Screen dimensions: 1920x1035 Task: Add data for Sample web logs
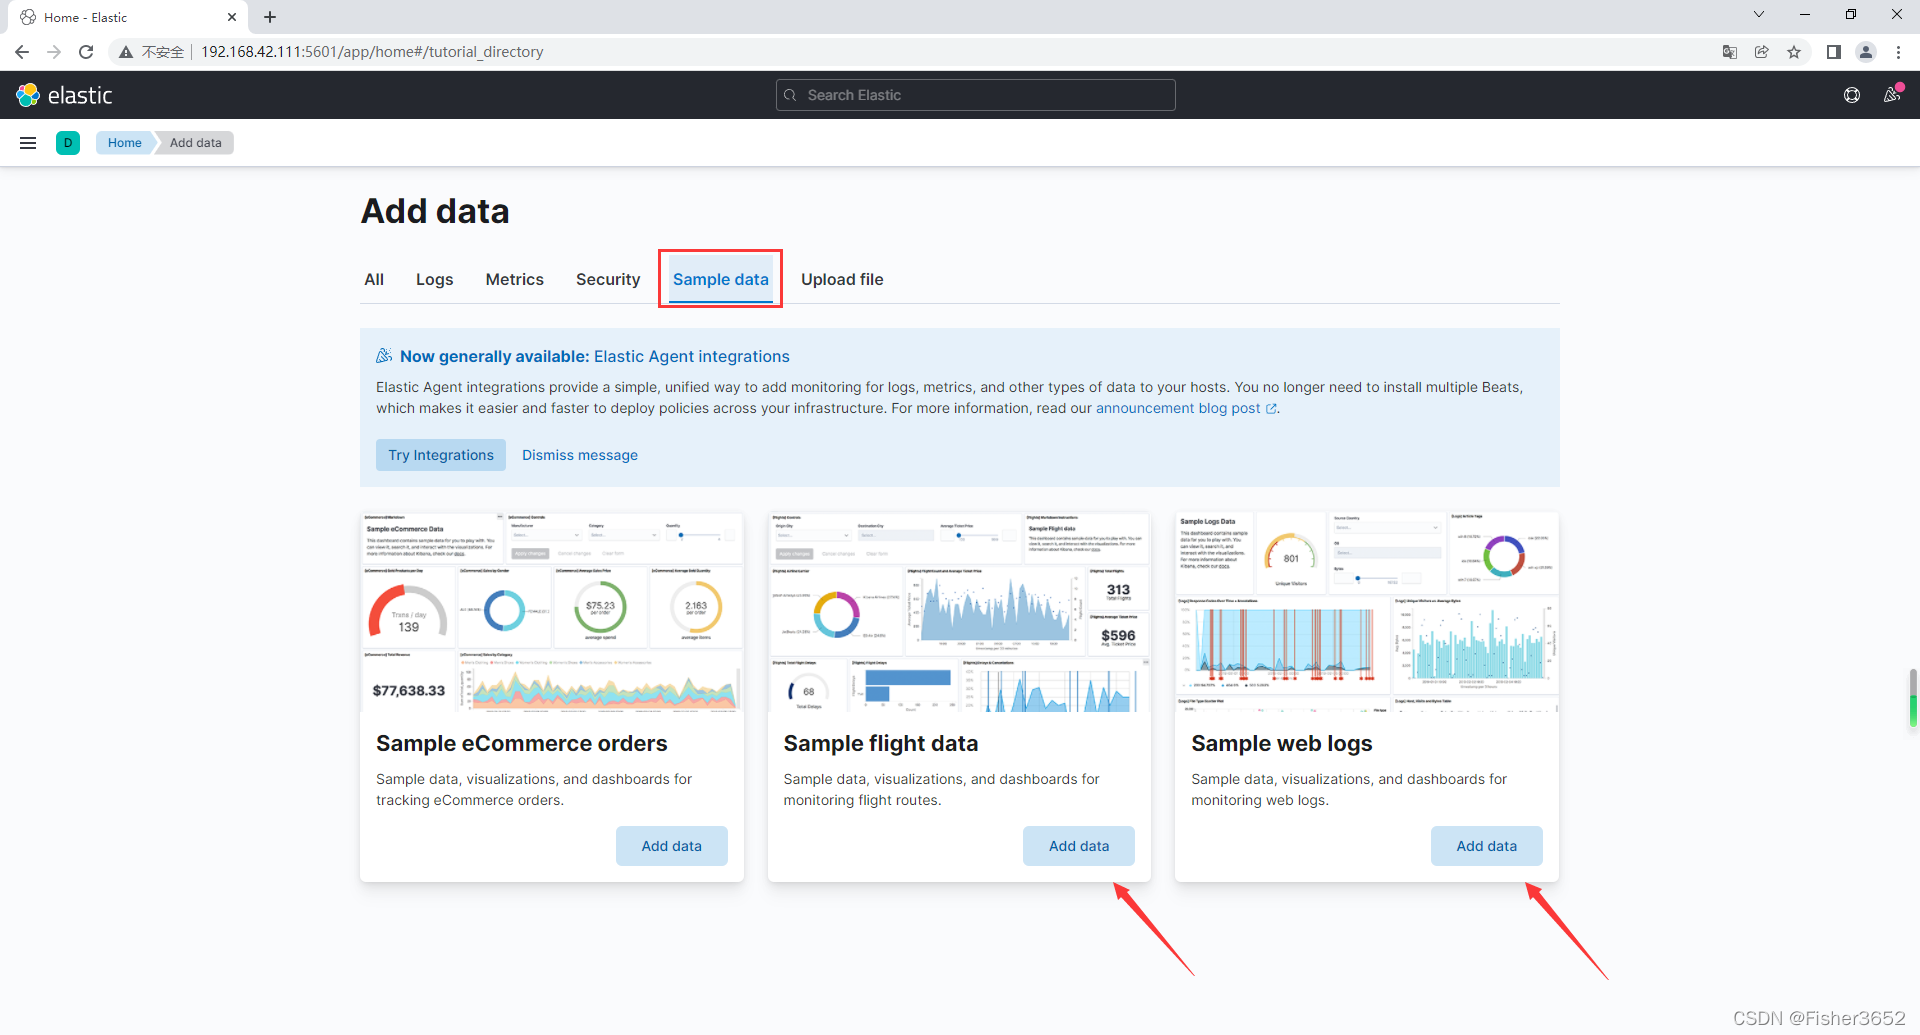click(1487, 846)
